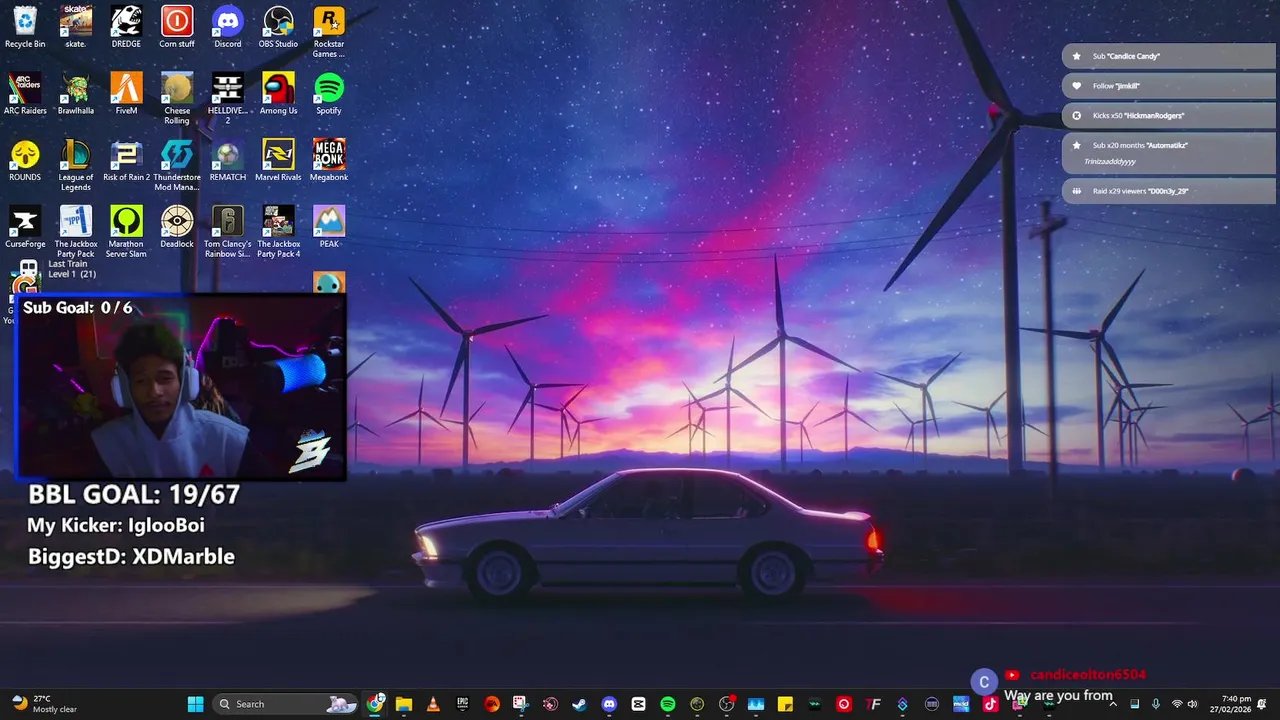Select the FiveM desktop shortcut
This screenshot has width=1280, height=720.
(x=126, y=94)
